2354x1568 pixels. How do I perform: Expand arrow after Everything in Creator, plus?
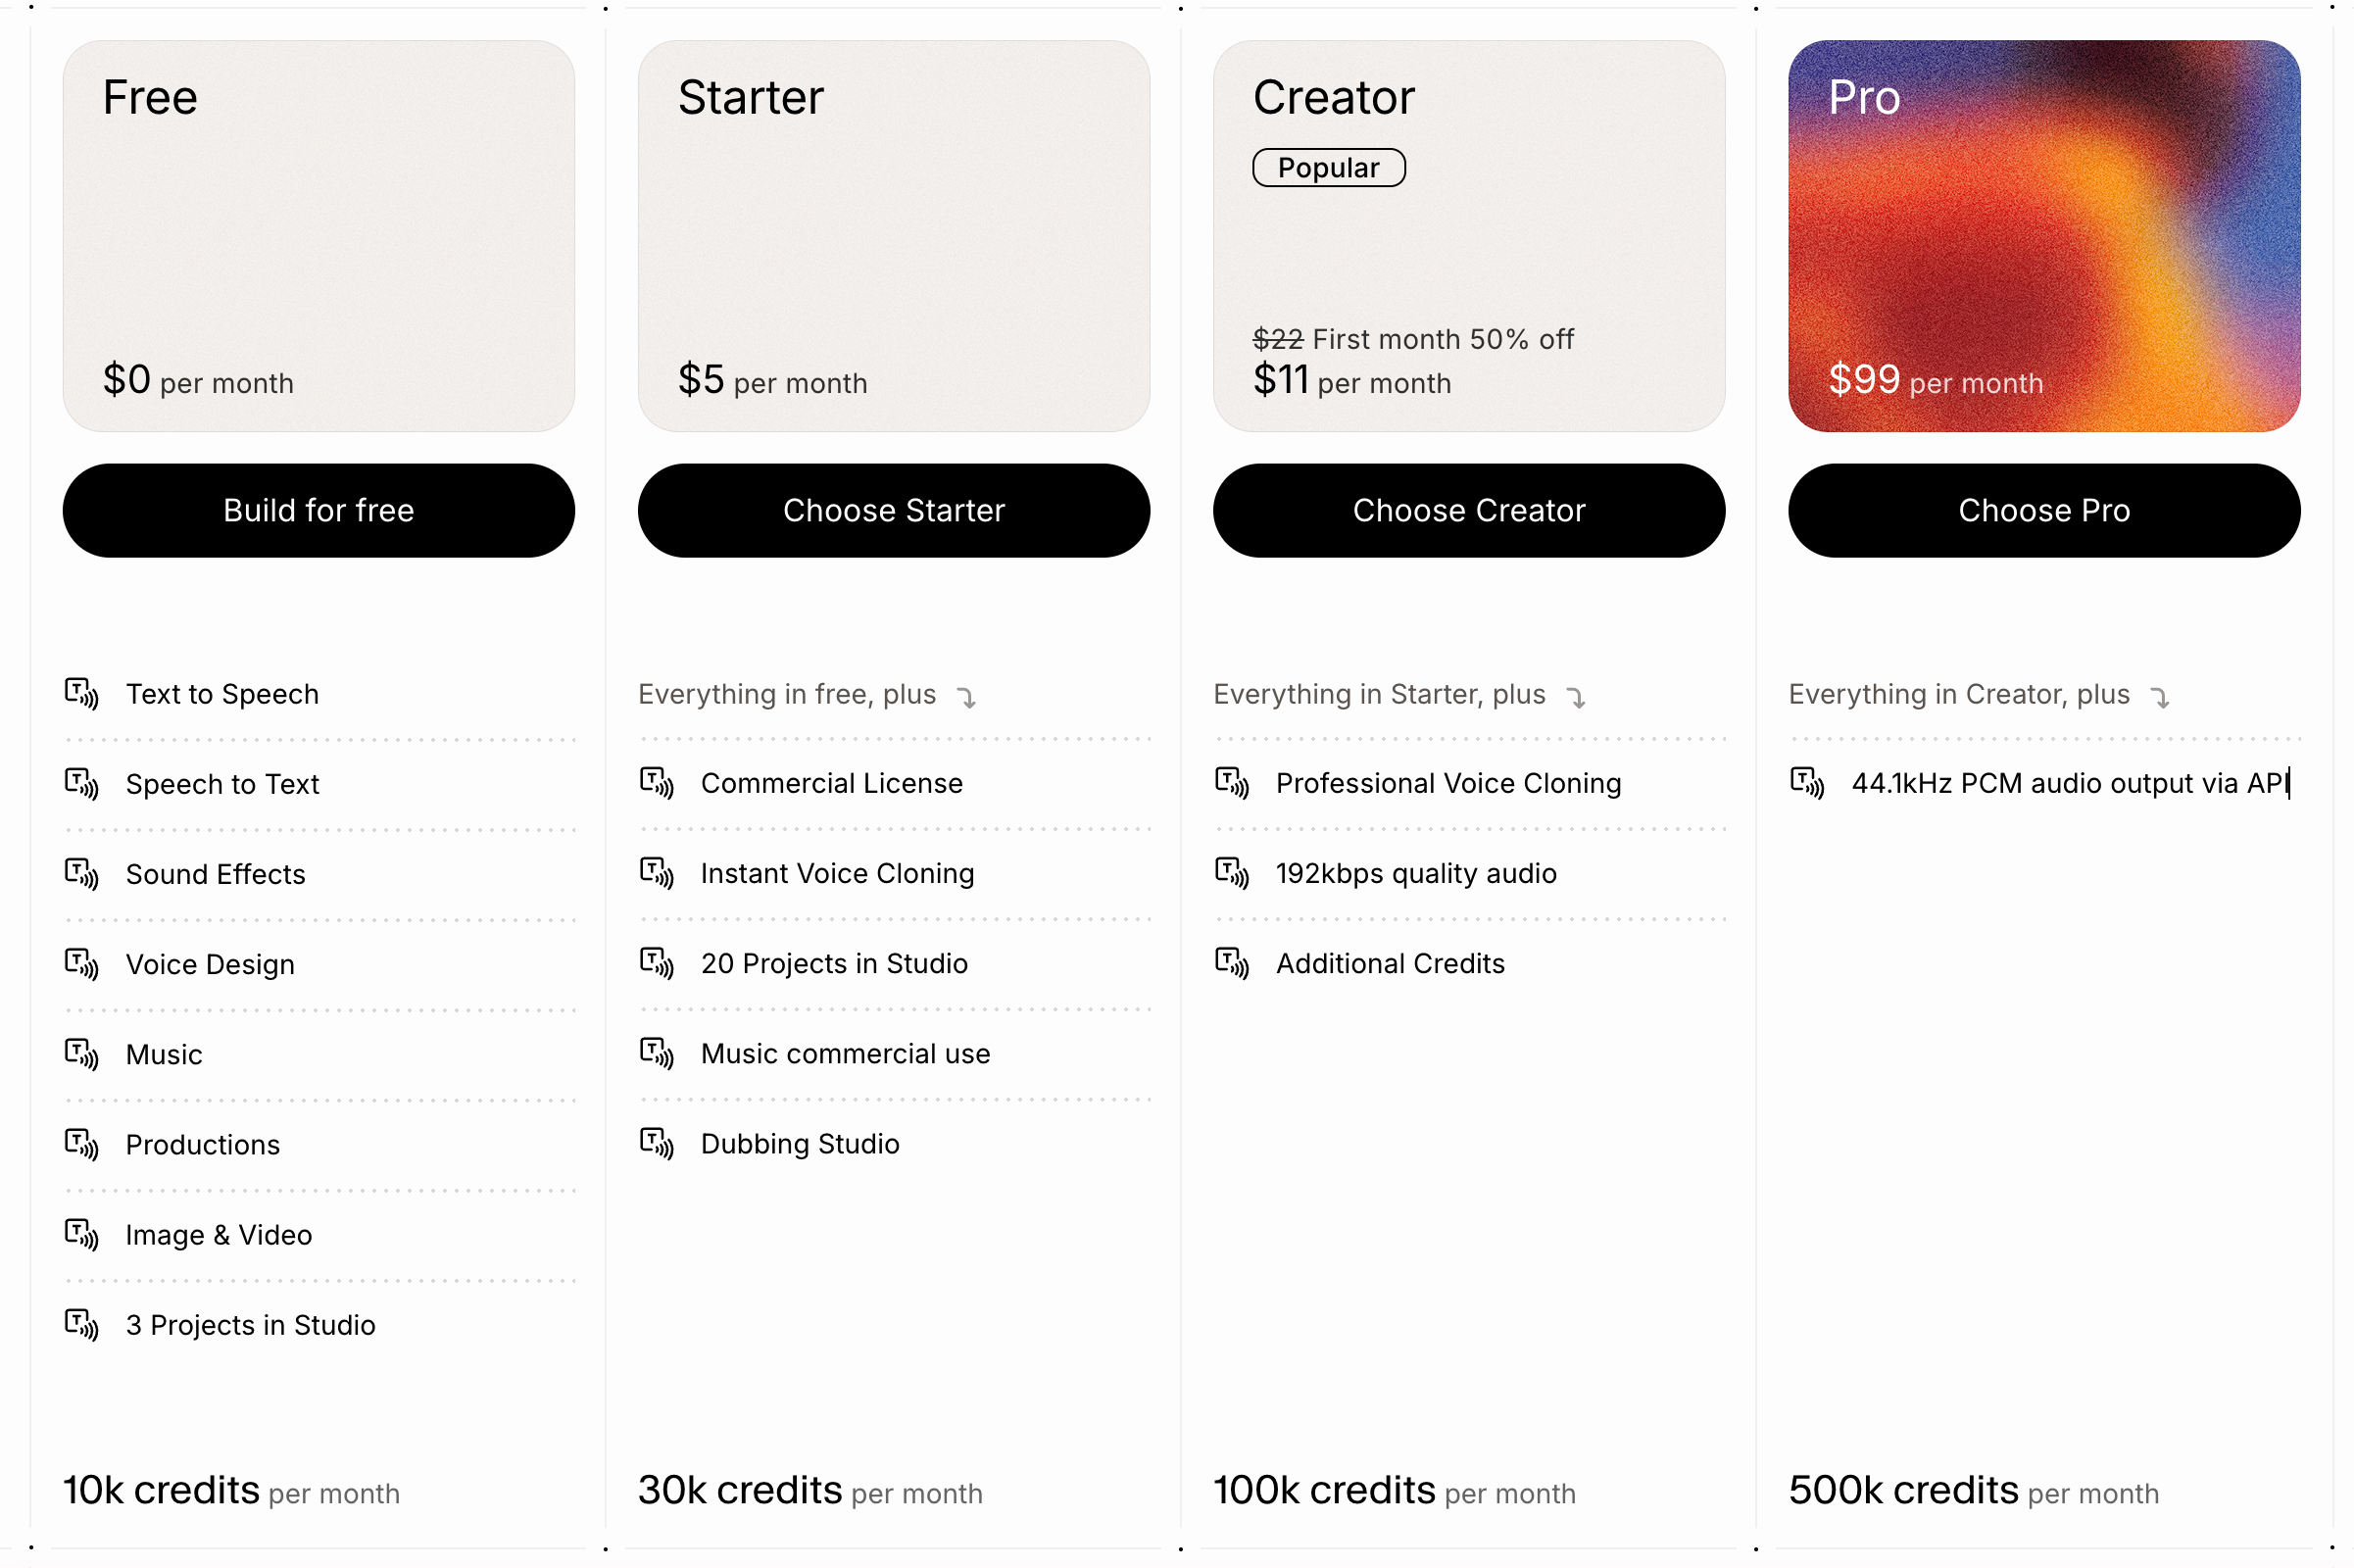[x=2160, y=696]
